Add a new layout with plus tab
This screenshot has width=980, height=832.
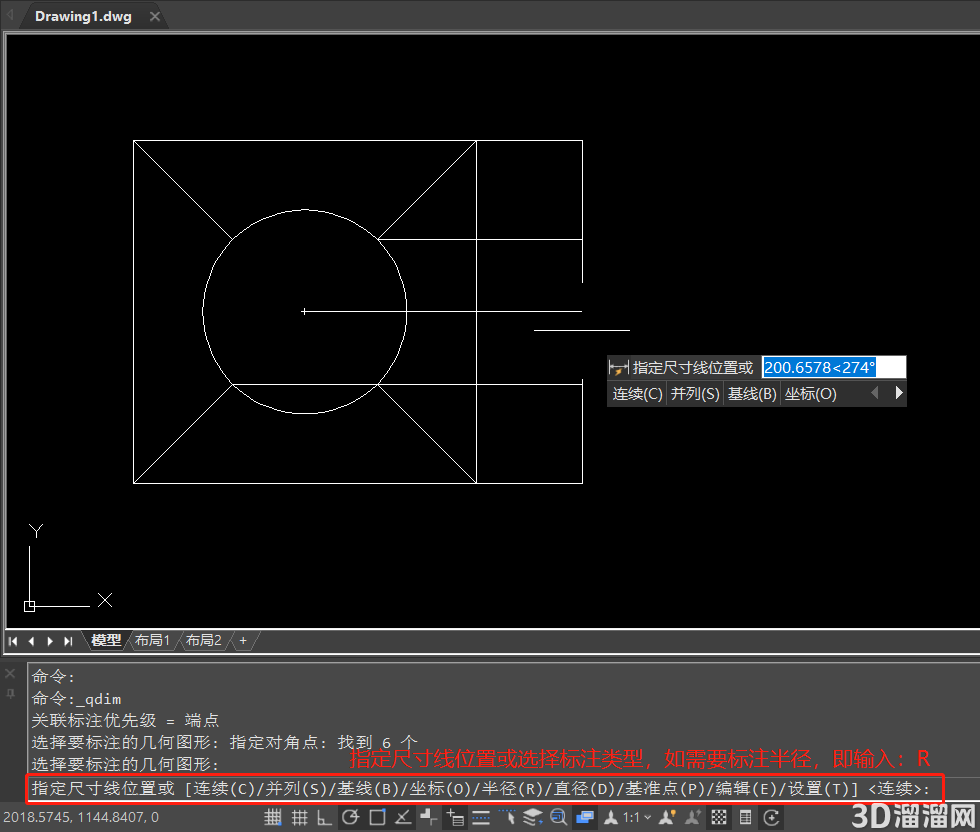pyautogui.click(x=243, y=640)
